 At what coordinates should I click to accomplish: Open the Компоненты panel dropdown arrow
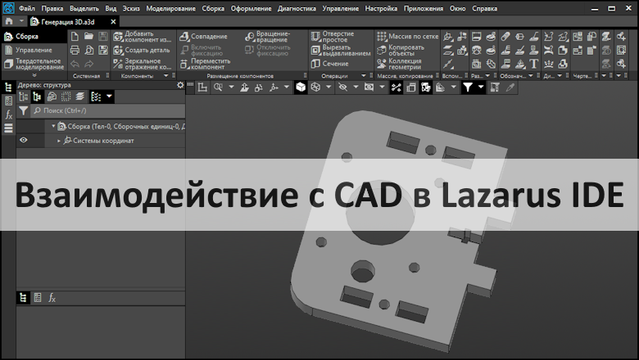166,76
